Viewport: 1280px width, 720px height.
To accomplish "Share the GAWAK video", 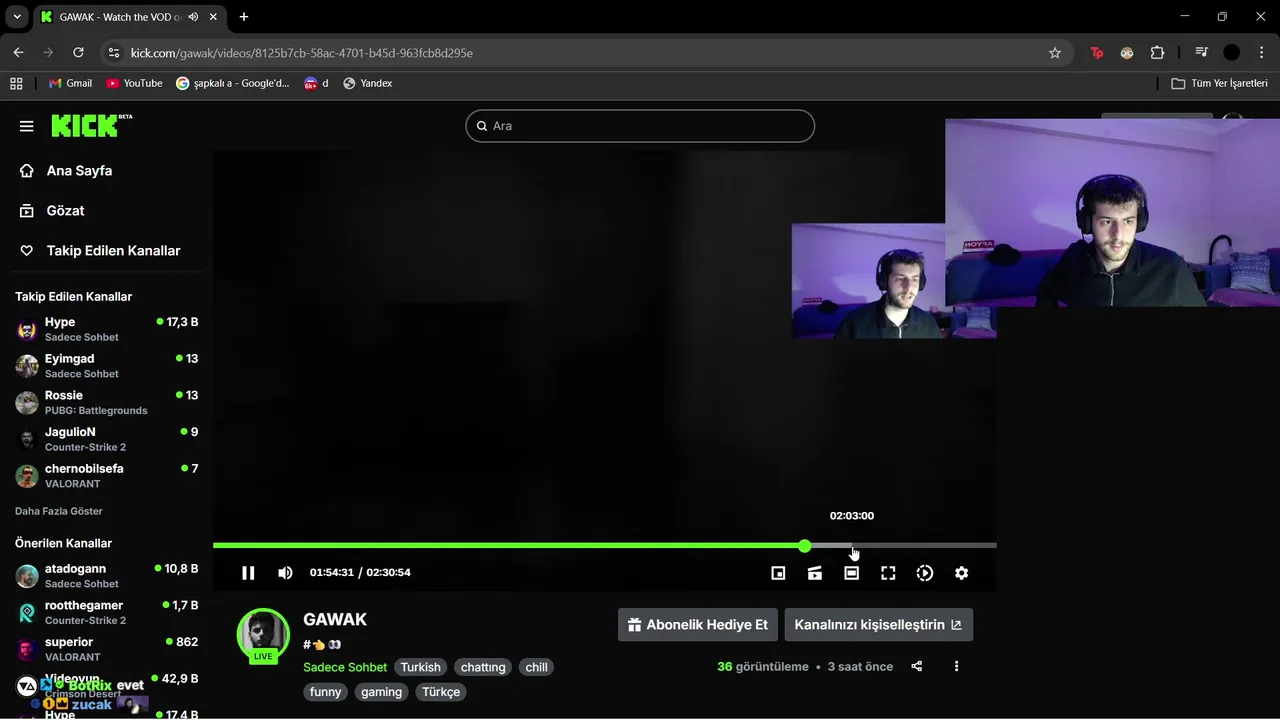I will [x=917, y=666].
